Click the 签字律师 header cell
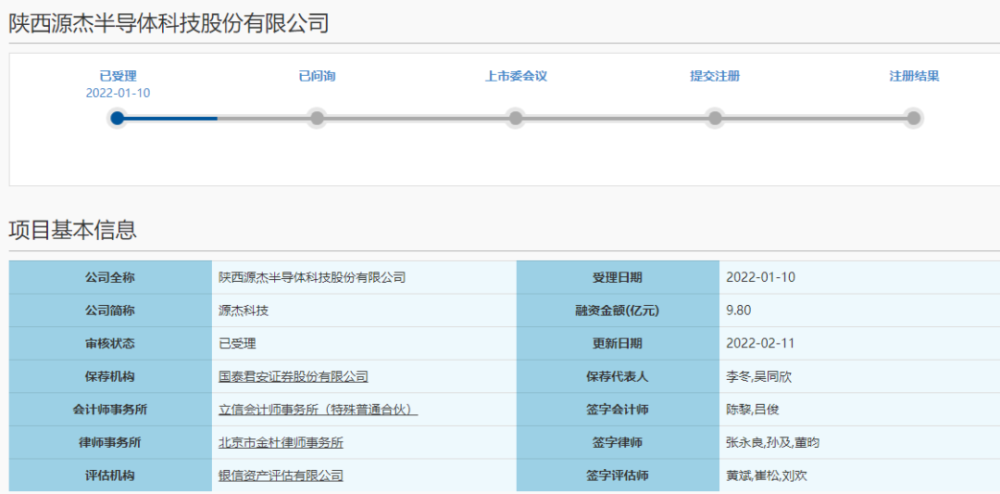The height and width of the screenshot is (494, 1000). pyautogui.click(x=617, y=442)
